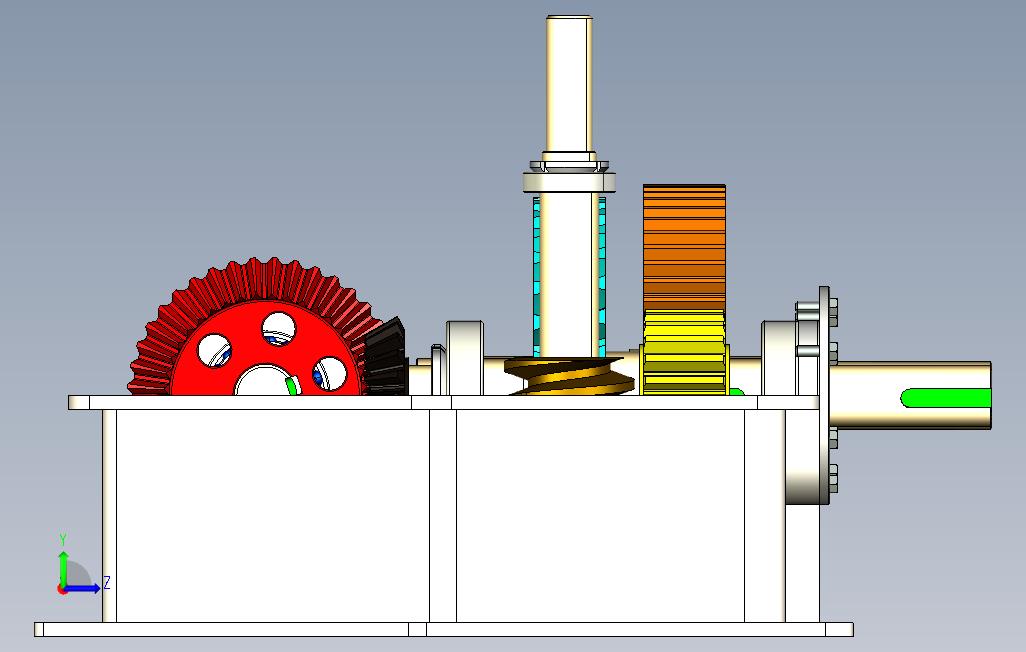Pick the yellow spur gear
1026x652 pixels.
coord(684,353)
